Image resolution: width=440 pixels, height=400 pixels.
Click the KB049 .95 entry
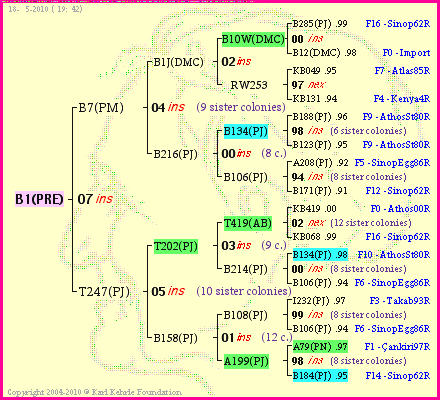(x=314, y=71)
